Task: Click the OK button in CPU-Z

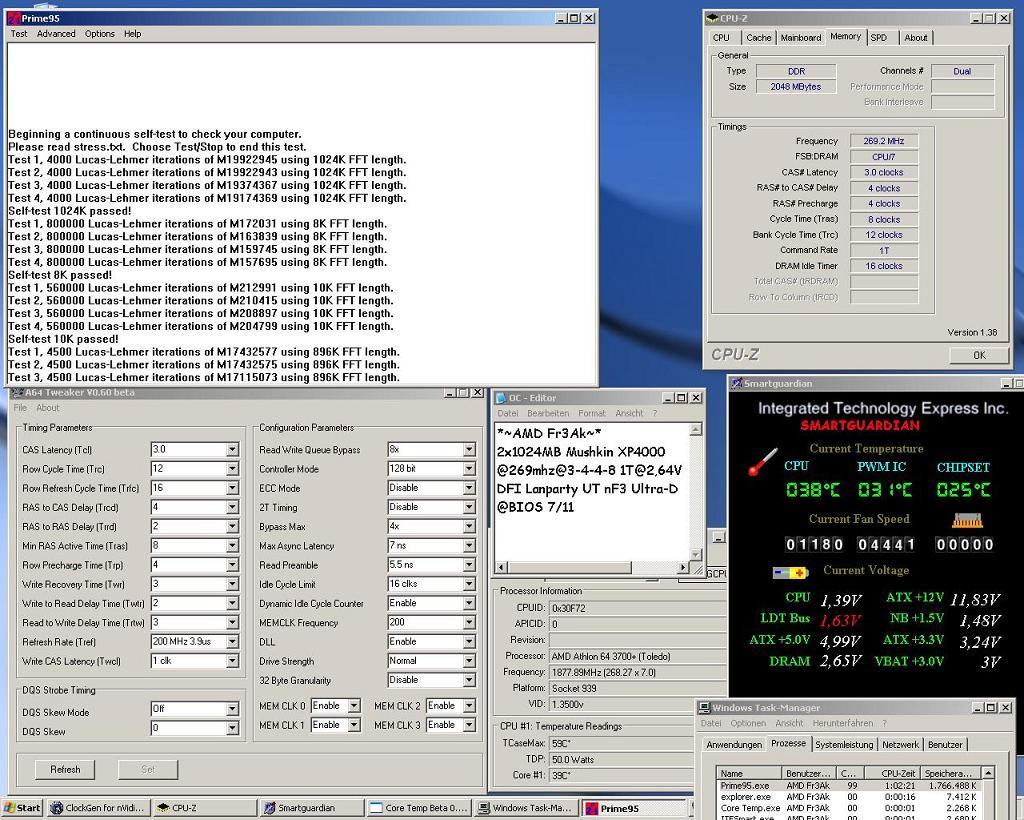Action: [x=979, y=355]
